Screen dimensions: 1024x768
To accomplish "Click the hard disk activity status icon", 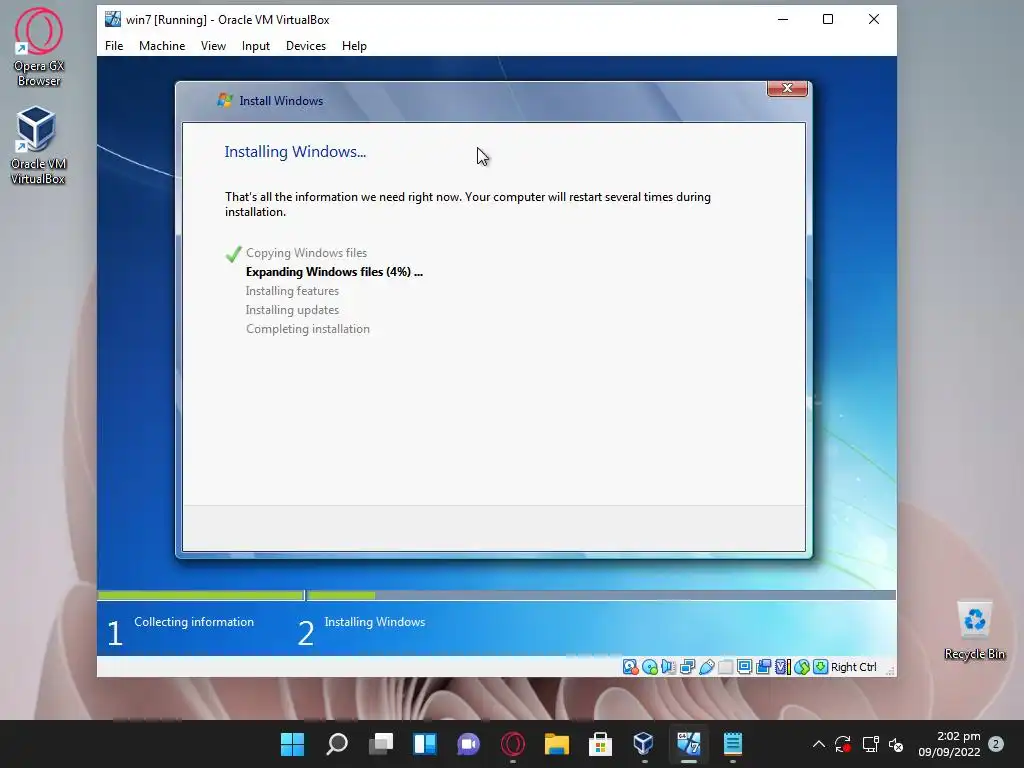I will tap(630, 667).
